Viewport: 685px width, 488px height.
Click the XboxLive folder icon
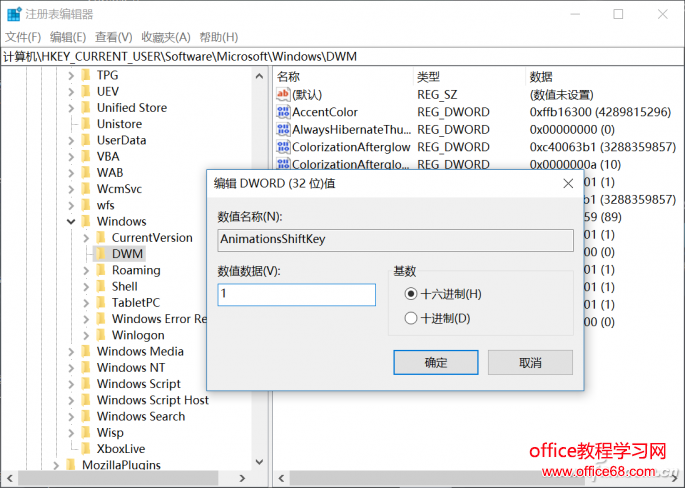coord(86,449)
